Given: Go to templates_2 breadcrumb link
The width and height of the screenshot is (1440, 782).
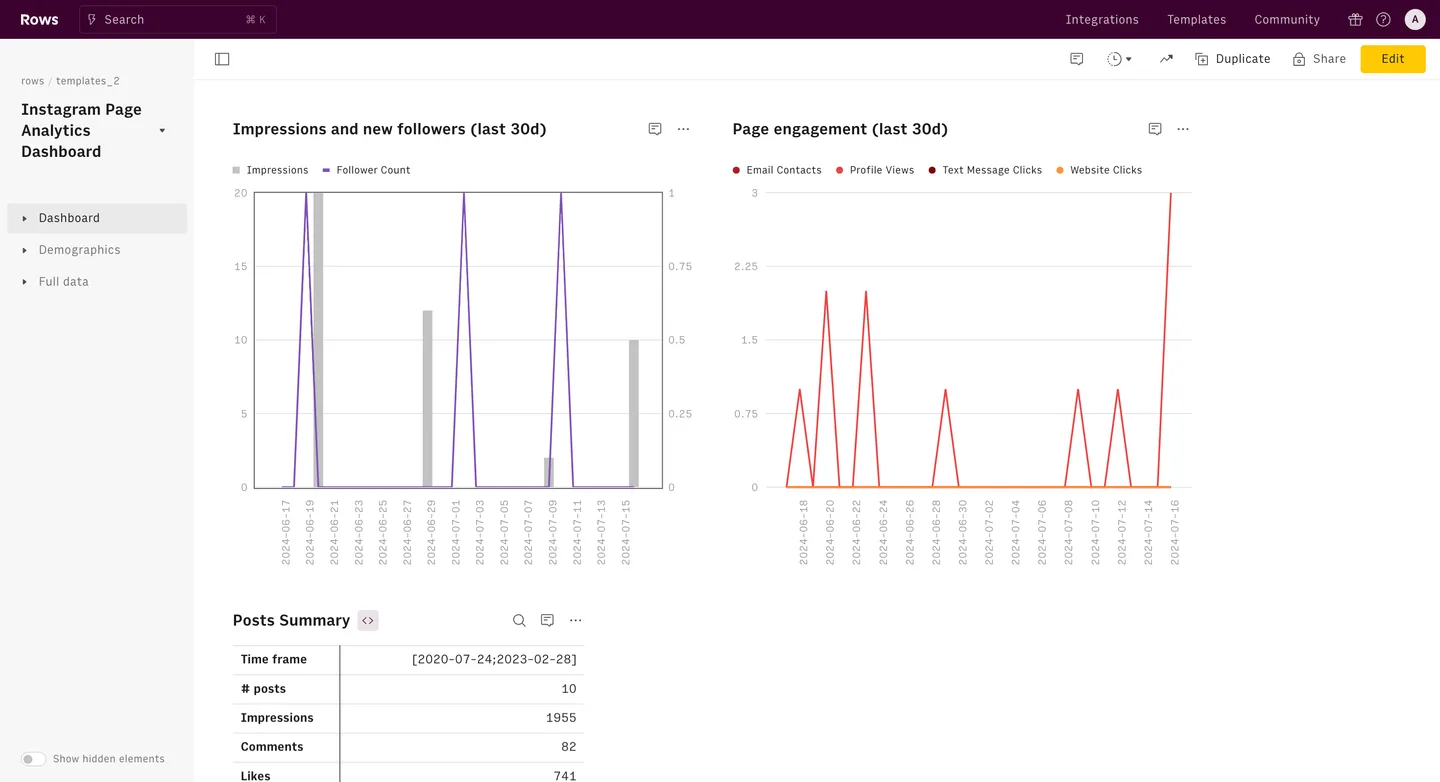Looking at the screenshot, I should (x=88, y=81).
